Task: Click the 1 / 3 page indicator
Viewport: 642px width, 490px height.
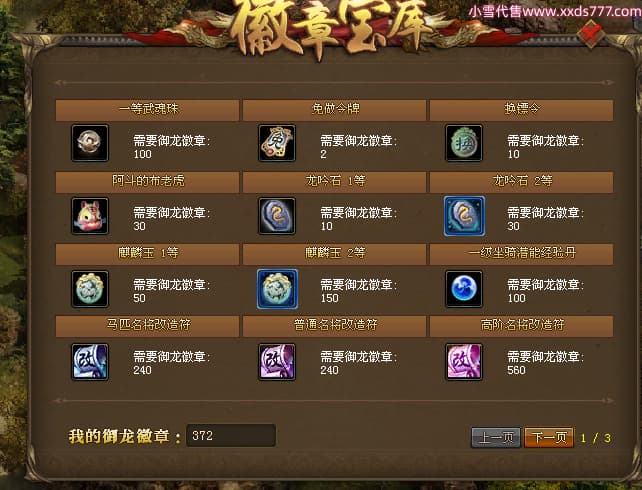Action: (x=596, y=438)
